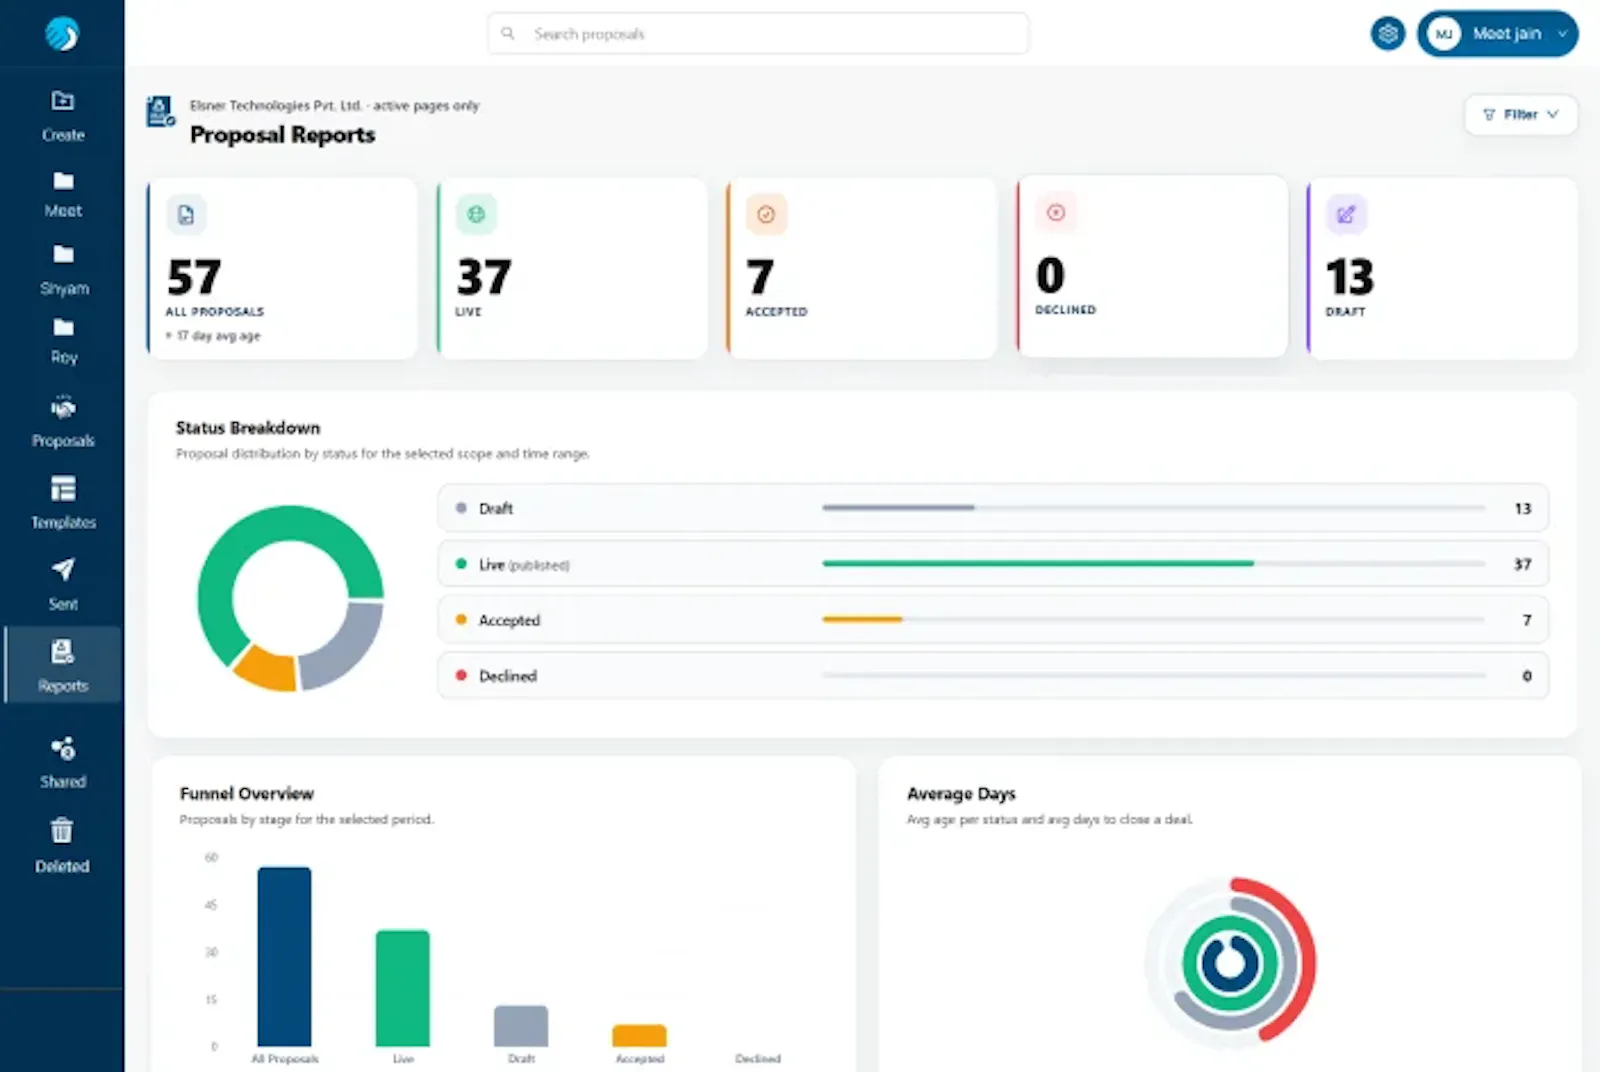This screenshot has width=1600, height=1072.
Task: Click the Status Breakdown heading
Action: [x=248, y=428]
